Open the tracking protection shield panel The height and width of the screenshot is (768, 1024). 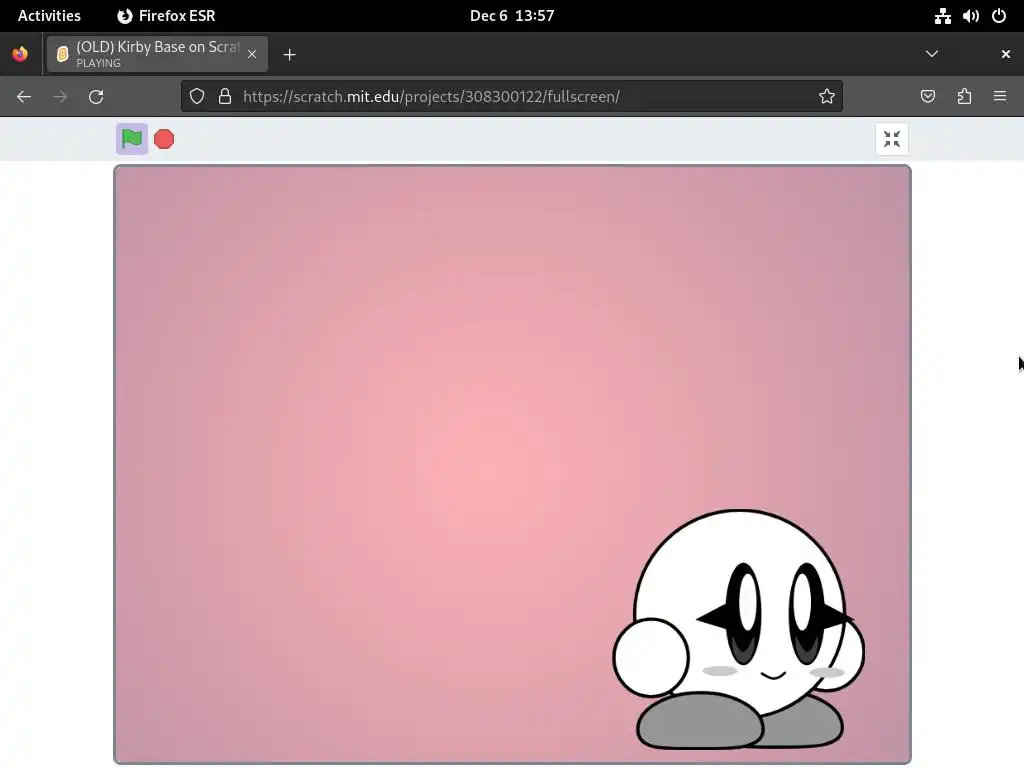click(x=197, y=97)
